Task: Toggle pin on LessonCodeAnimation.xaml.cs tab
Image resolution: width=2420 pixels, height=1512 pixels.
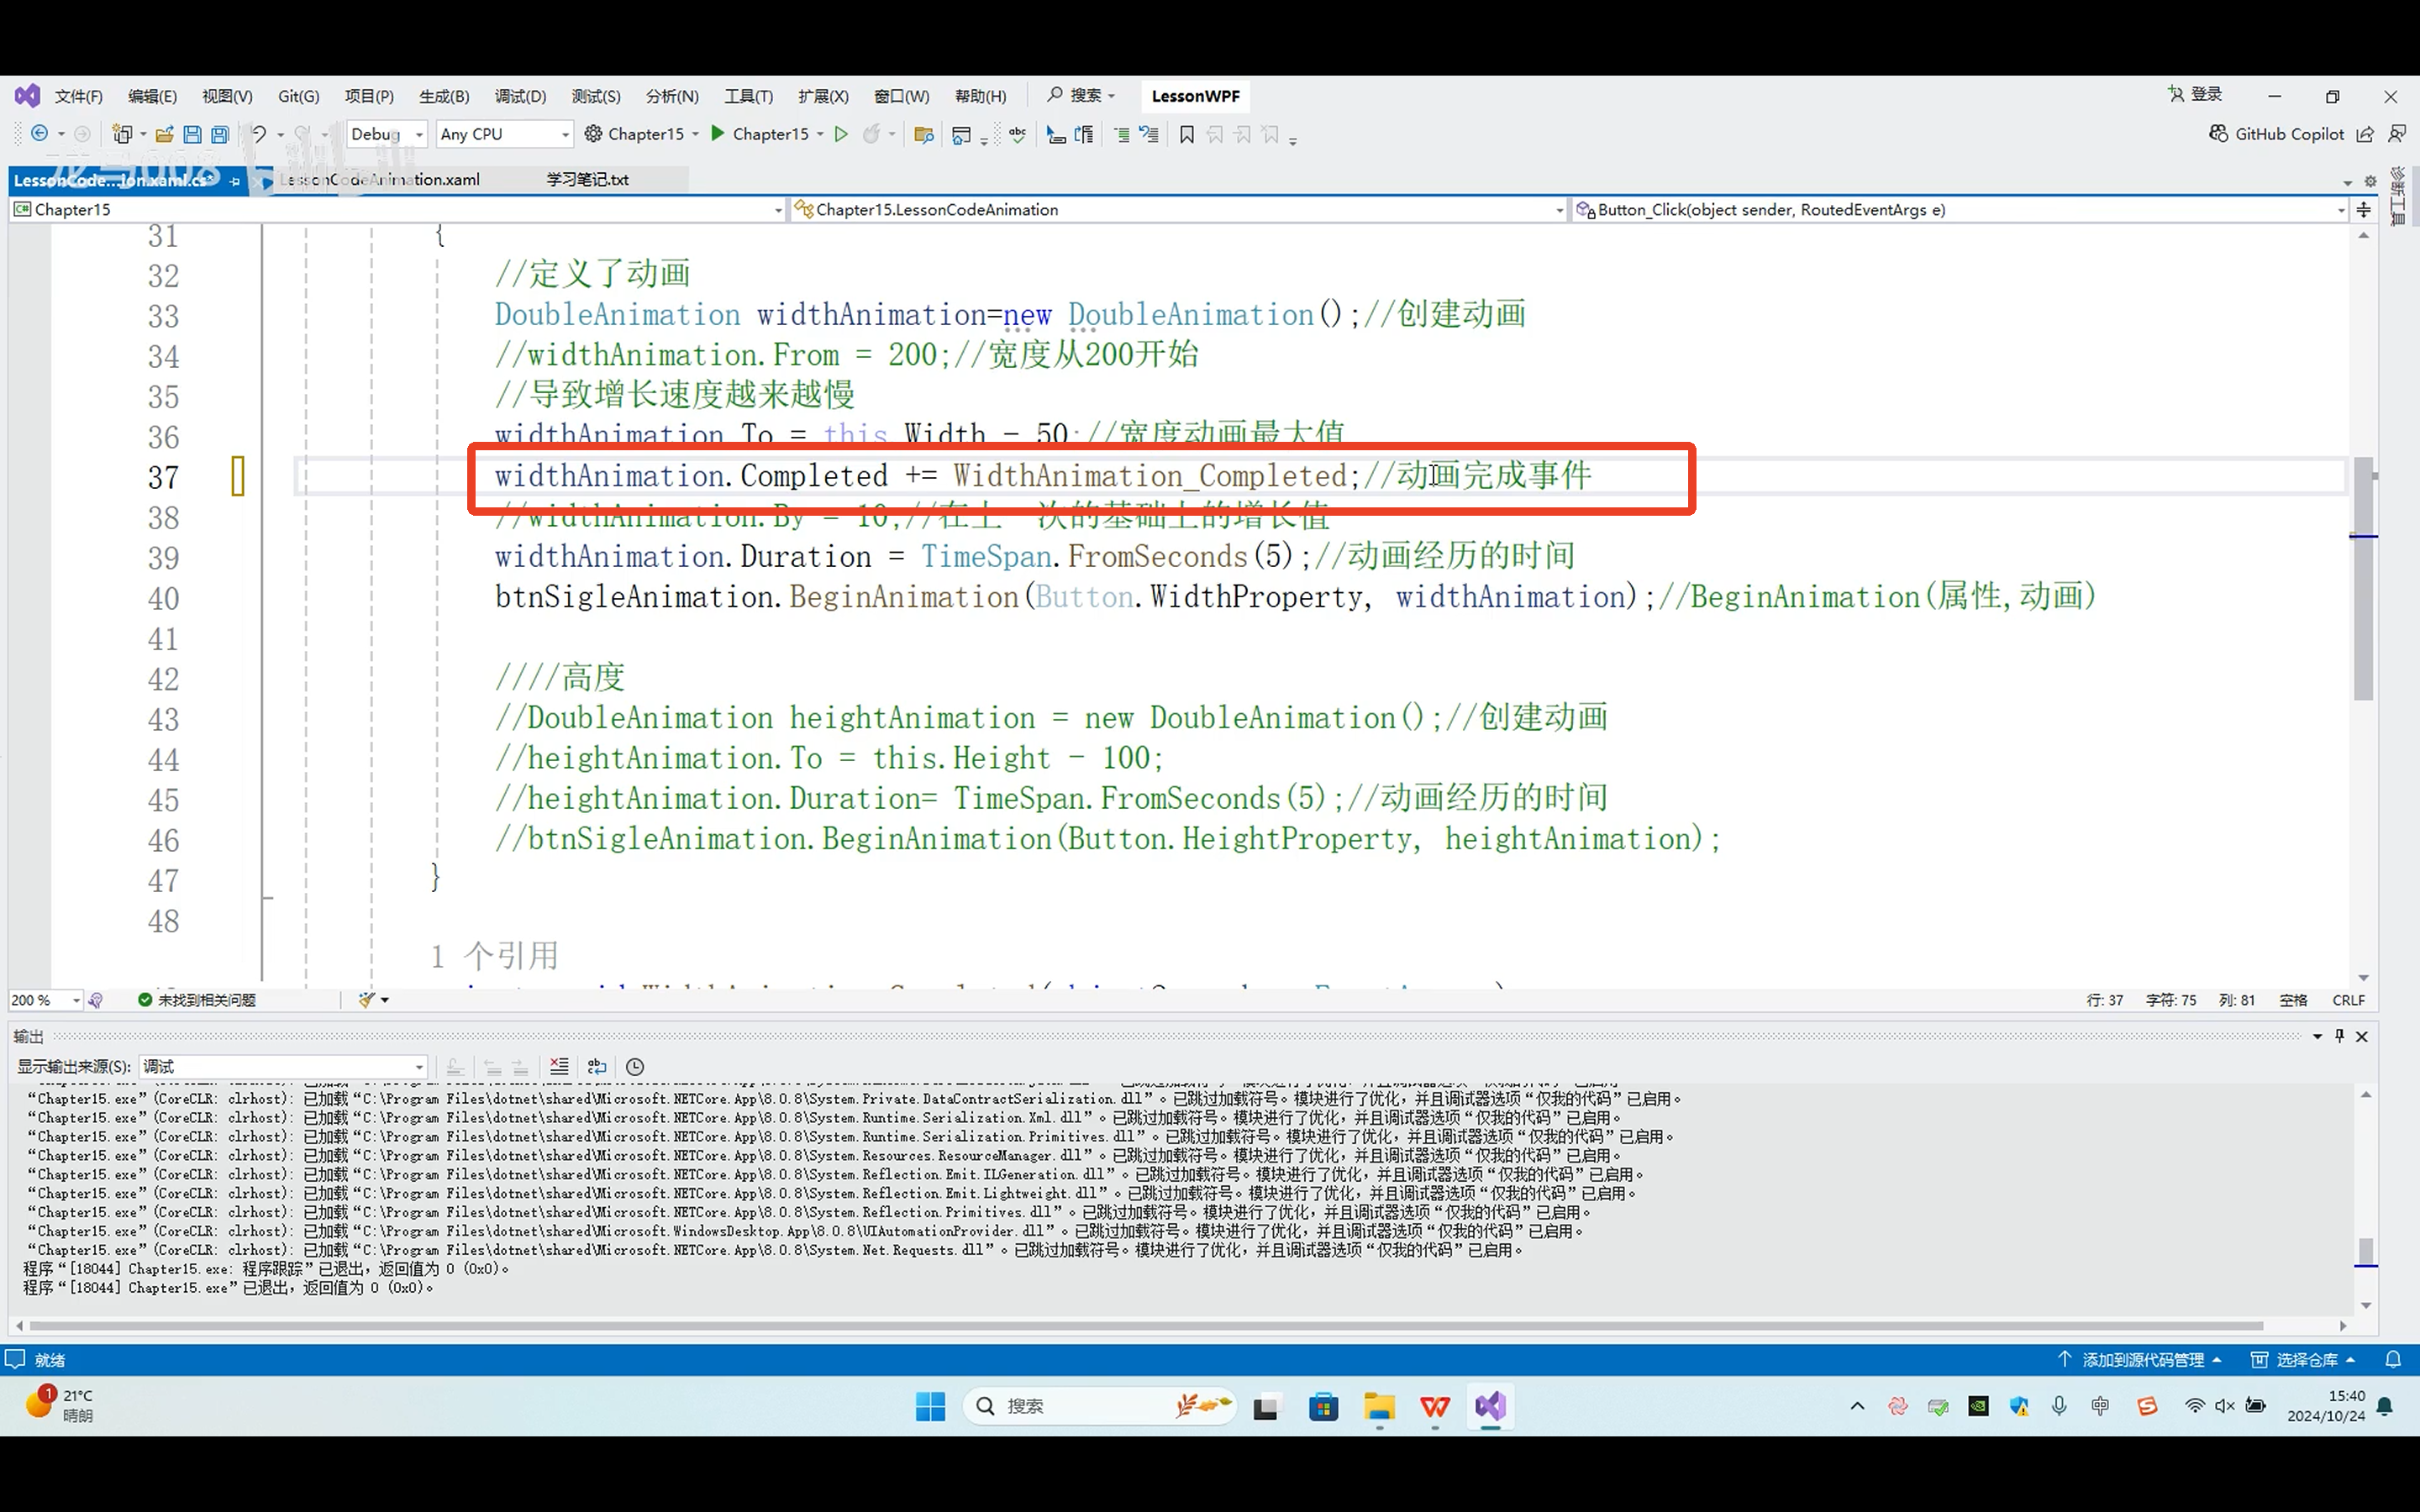Action: [235, 181]
